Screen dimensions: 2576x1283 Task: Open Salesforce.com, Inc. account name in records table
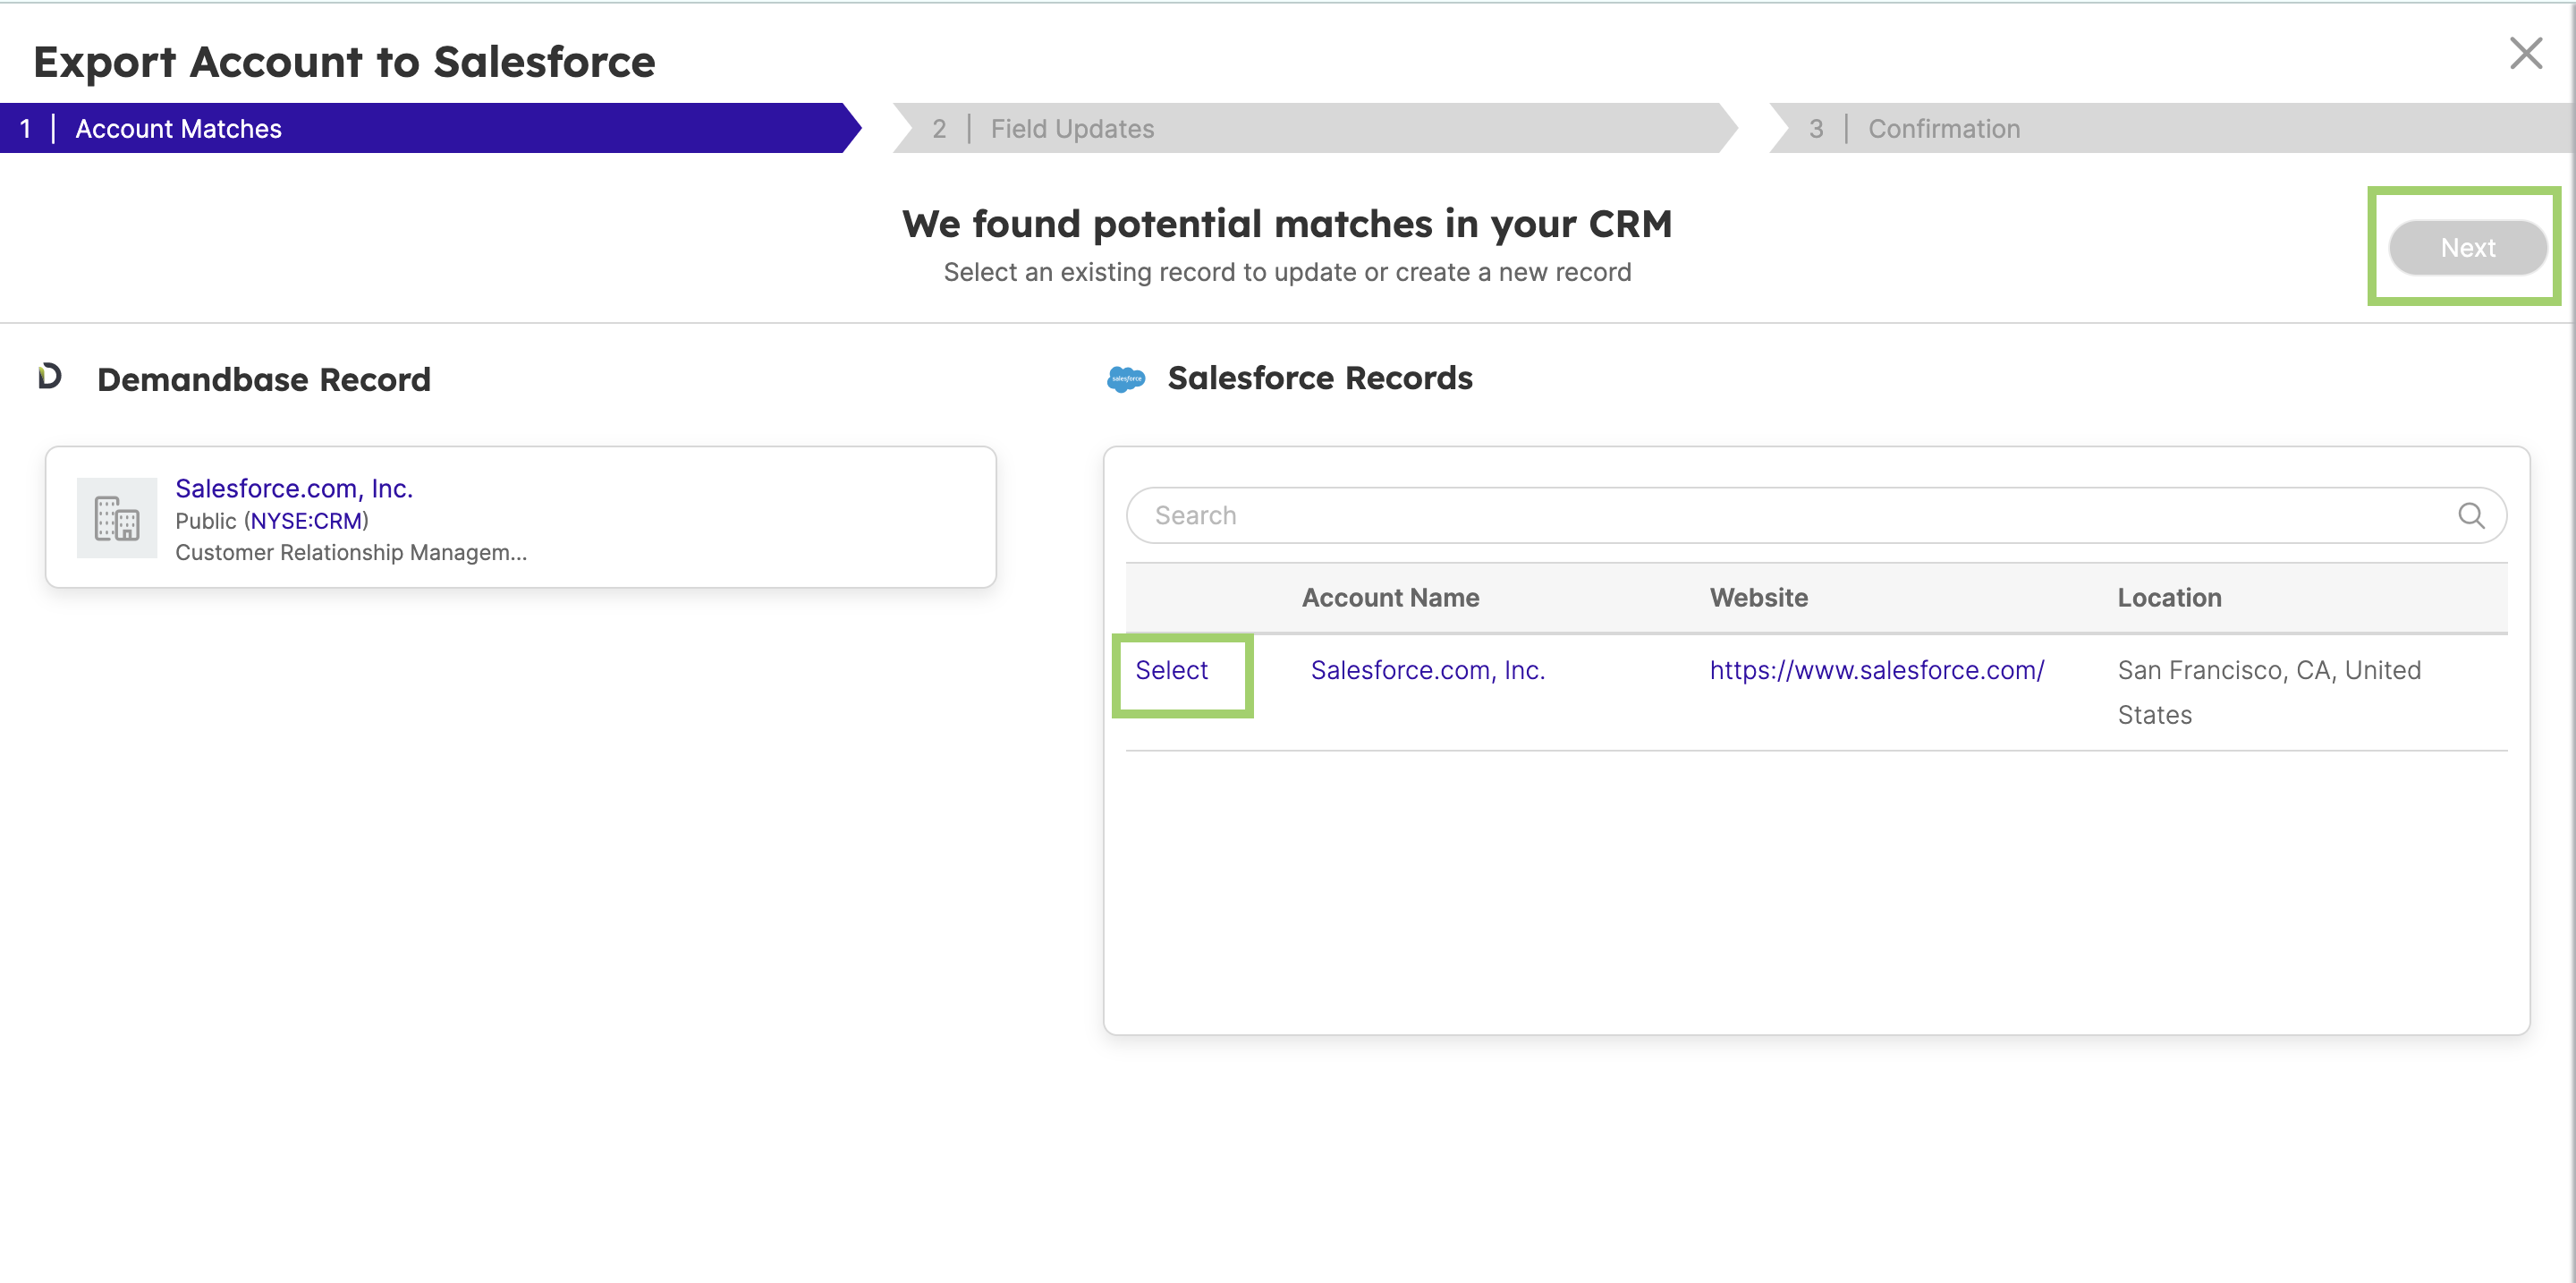(x=1427, y=670)
